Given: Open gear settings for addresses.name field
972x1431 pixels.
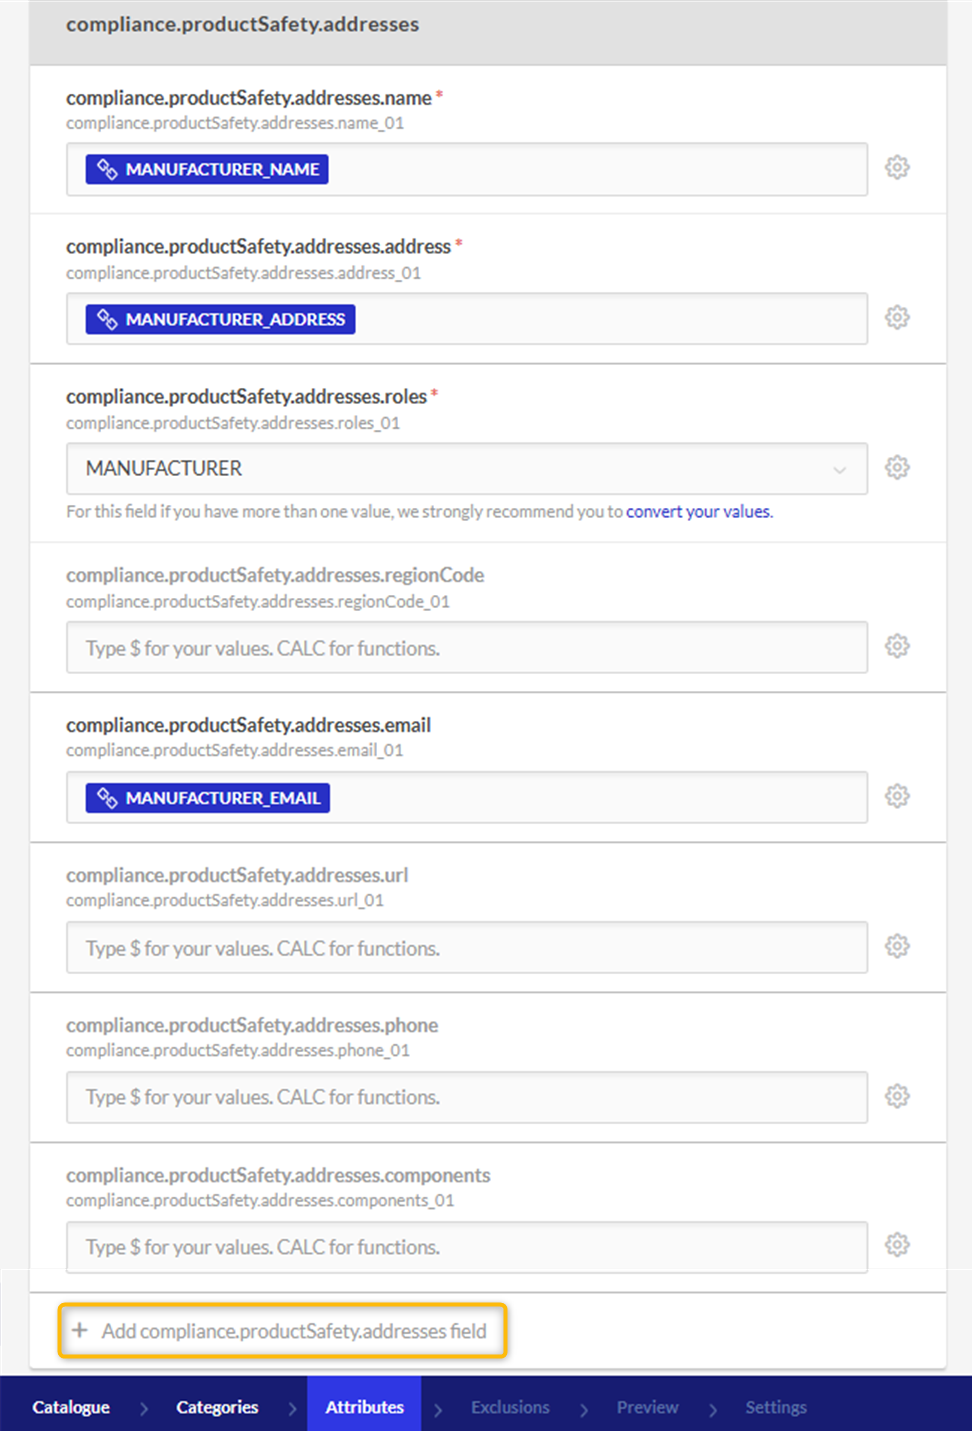Looking at the screenshot, I should (x=897, y=168).
